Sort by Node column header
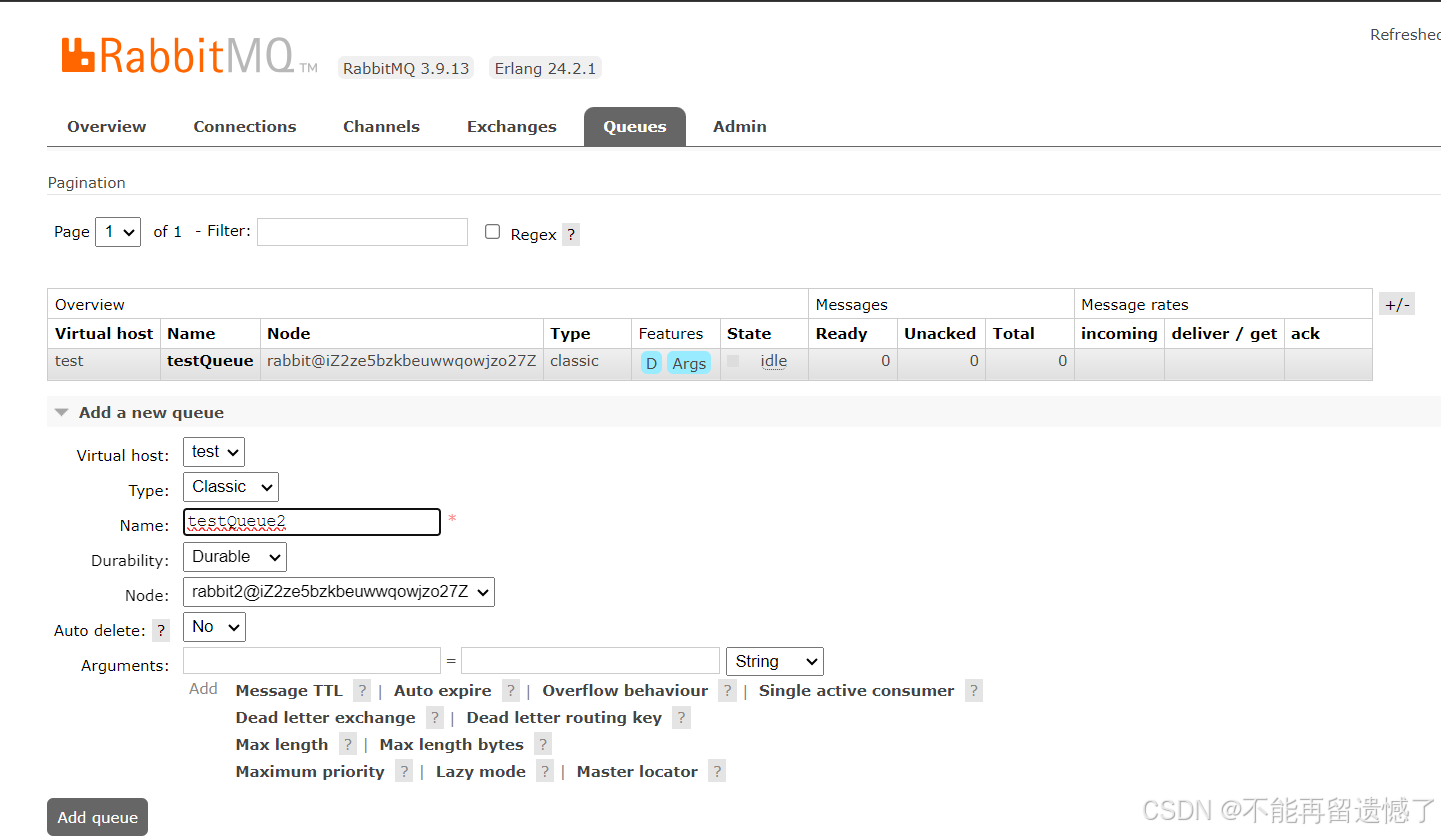The image size is (1441, 836). 289,333
